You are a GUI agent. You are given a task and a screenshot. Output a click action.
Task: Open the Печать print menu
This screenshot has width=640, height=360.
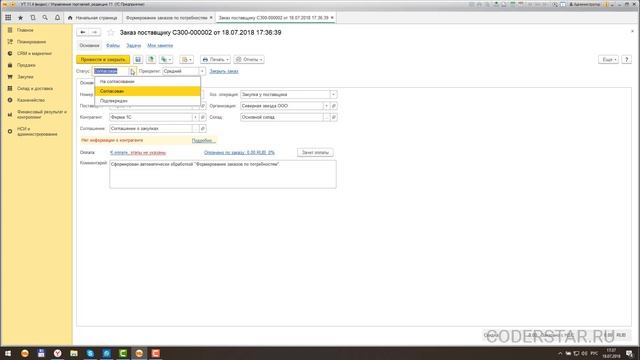tap(215, 60)
